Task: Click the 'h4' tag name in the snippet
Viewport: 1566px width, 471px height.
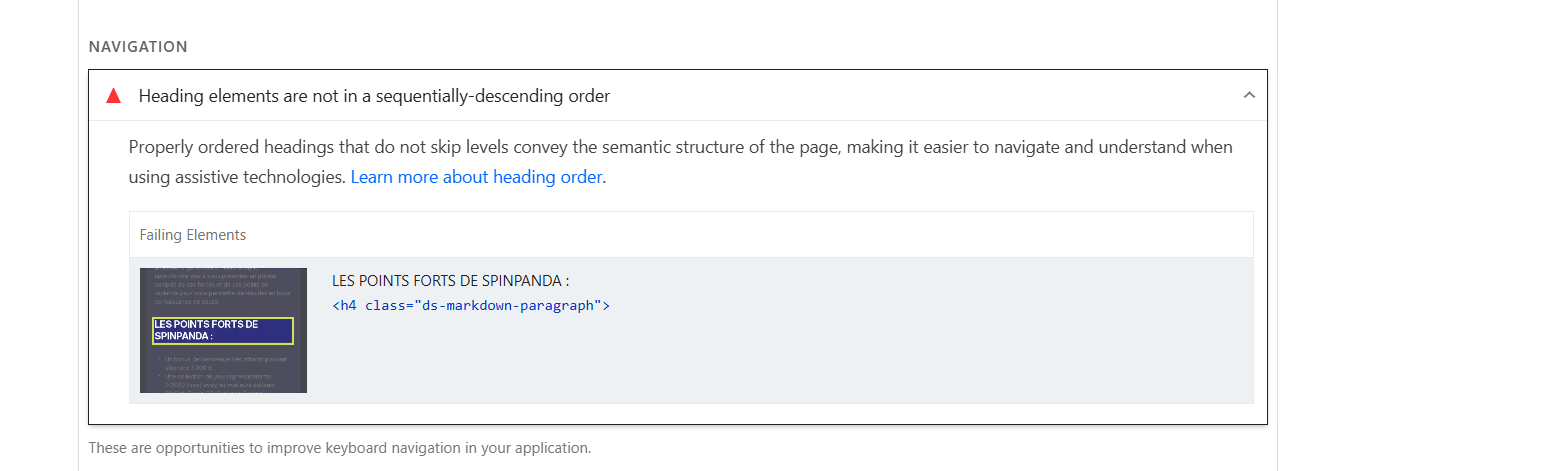Action: click(348, 305)
